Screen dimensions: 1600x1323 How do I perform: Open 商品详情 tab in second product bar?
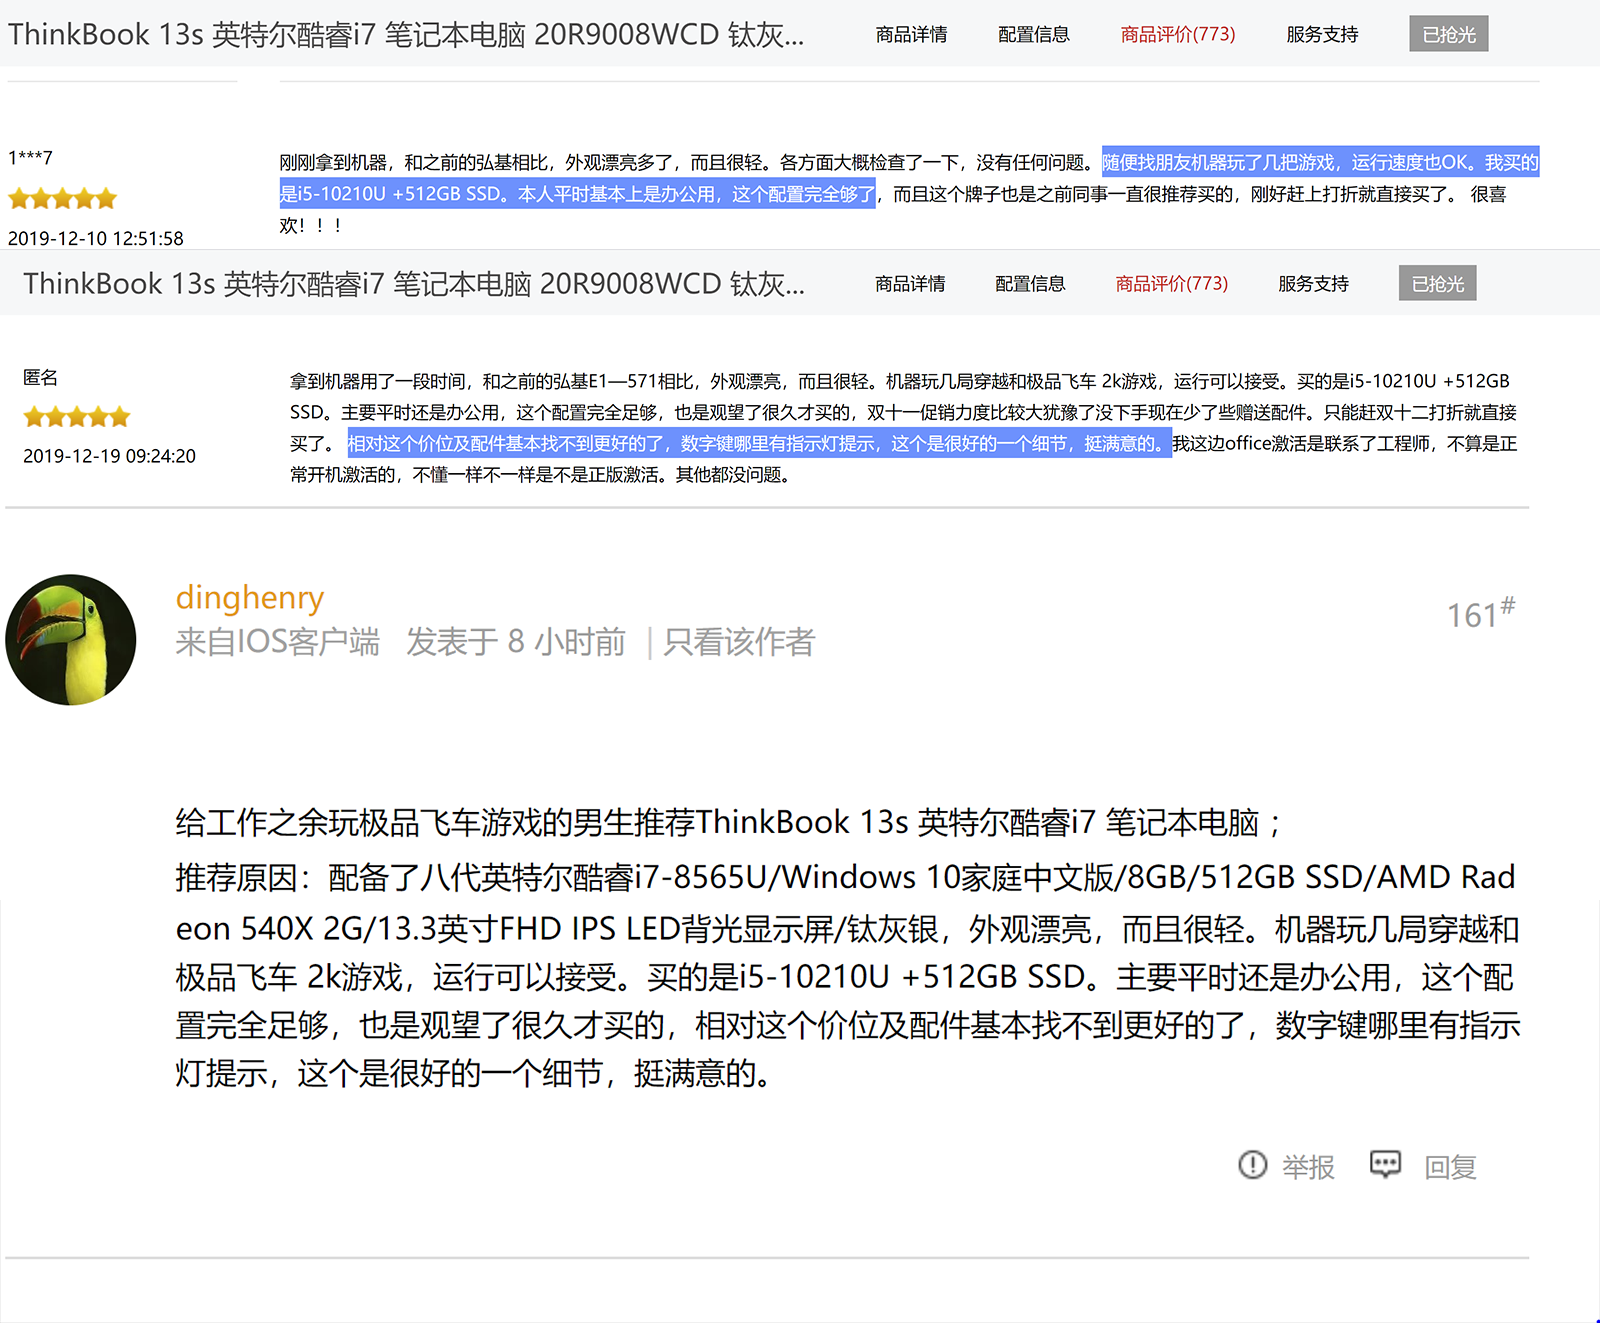[910, 284]
